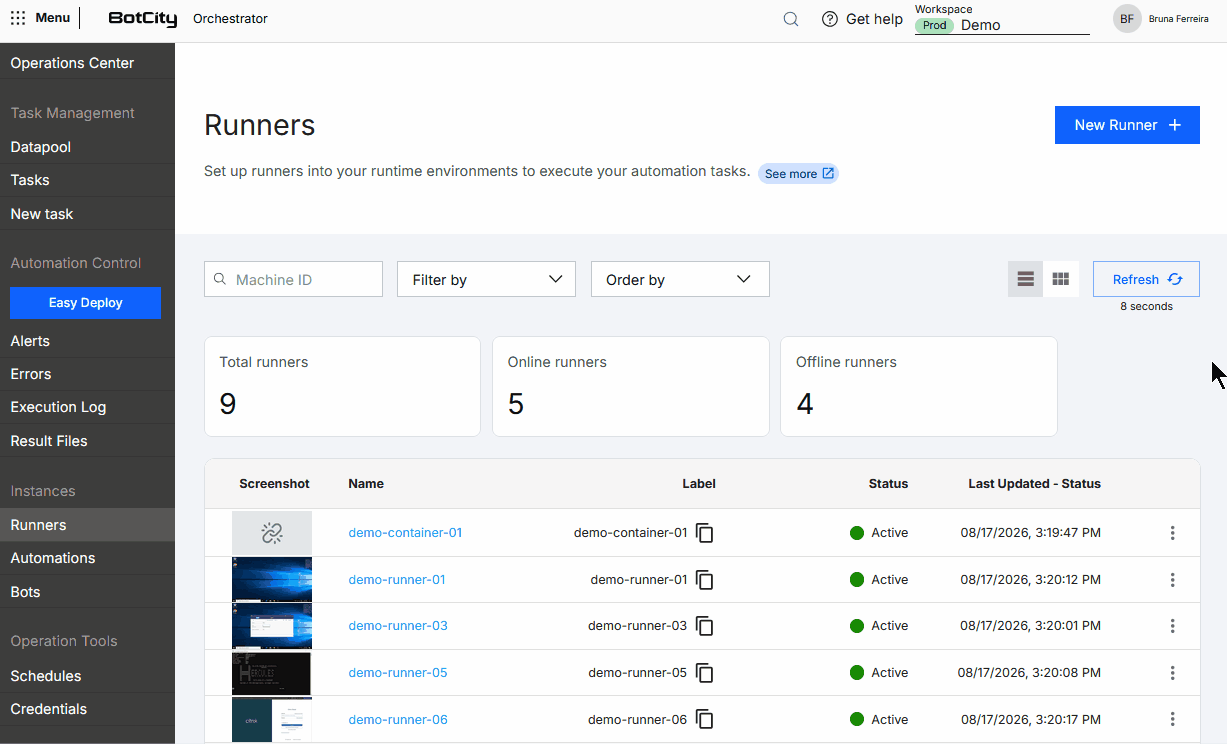Open demo-runner-06 runner link
The image size is (1227, 744).
(398, 720)
